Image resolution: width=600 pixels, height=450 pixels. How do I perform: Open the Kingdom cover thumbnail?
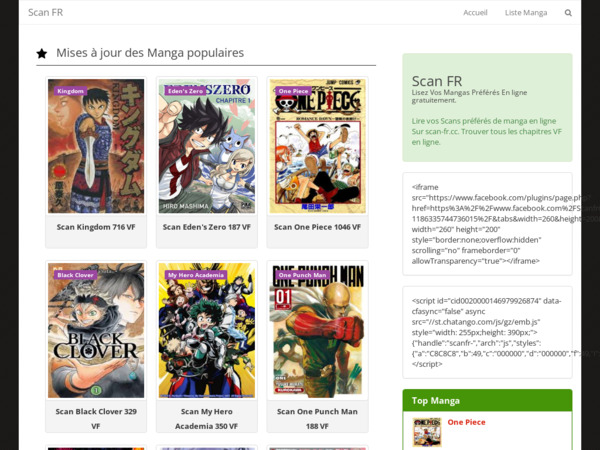(96, 146)
